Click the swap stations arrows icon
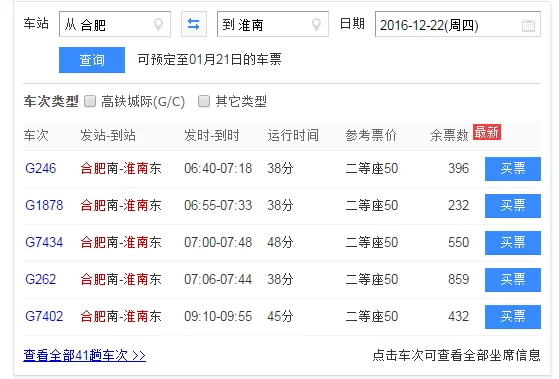Viewport: 559px width, 379px height. click(194, 24)
